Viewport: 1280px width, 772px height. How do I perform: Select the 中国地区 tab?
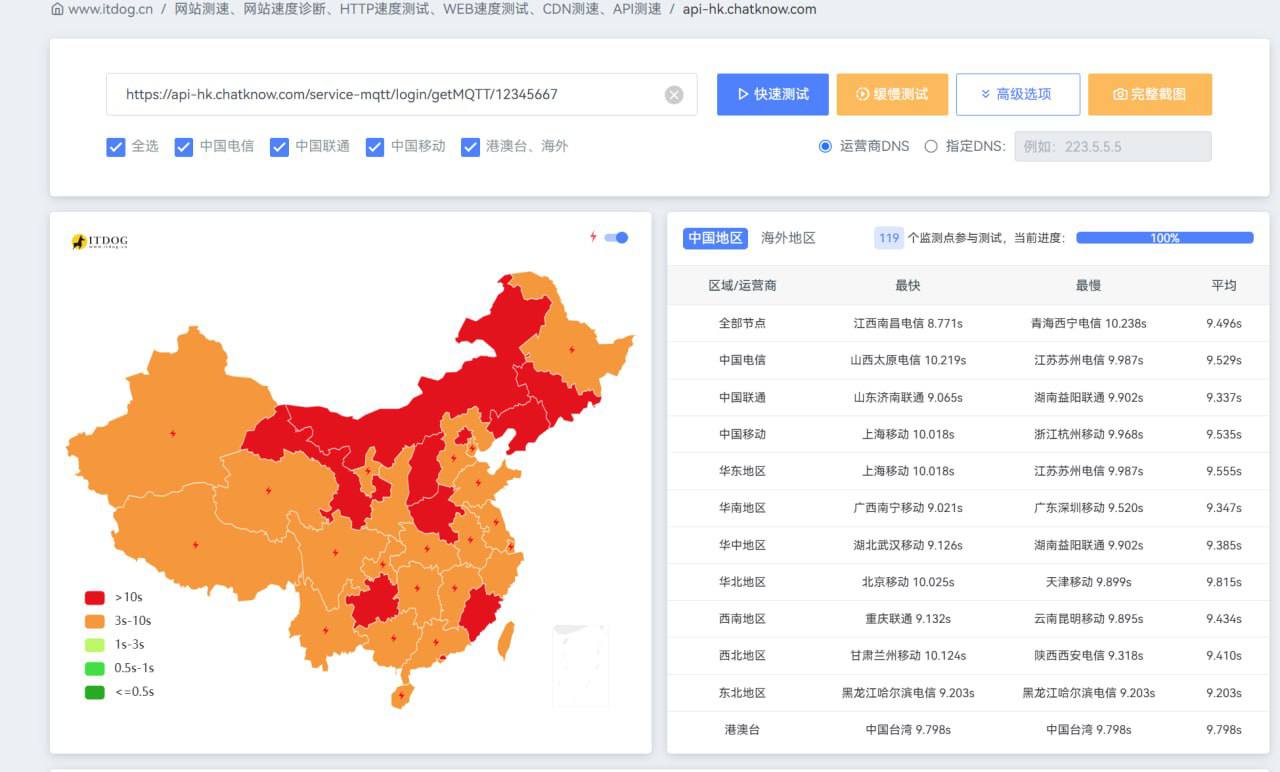pos(715,238)
